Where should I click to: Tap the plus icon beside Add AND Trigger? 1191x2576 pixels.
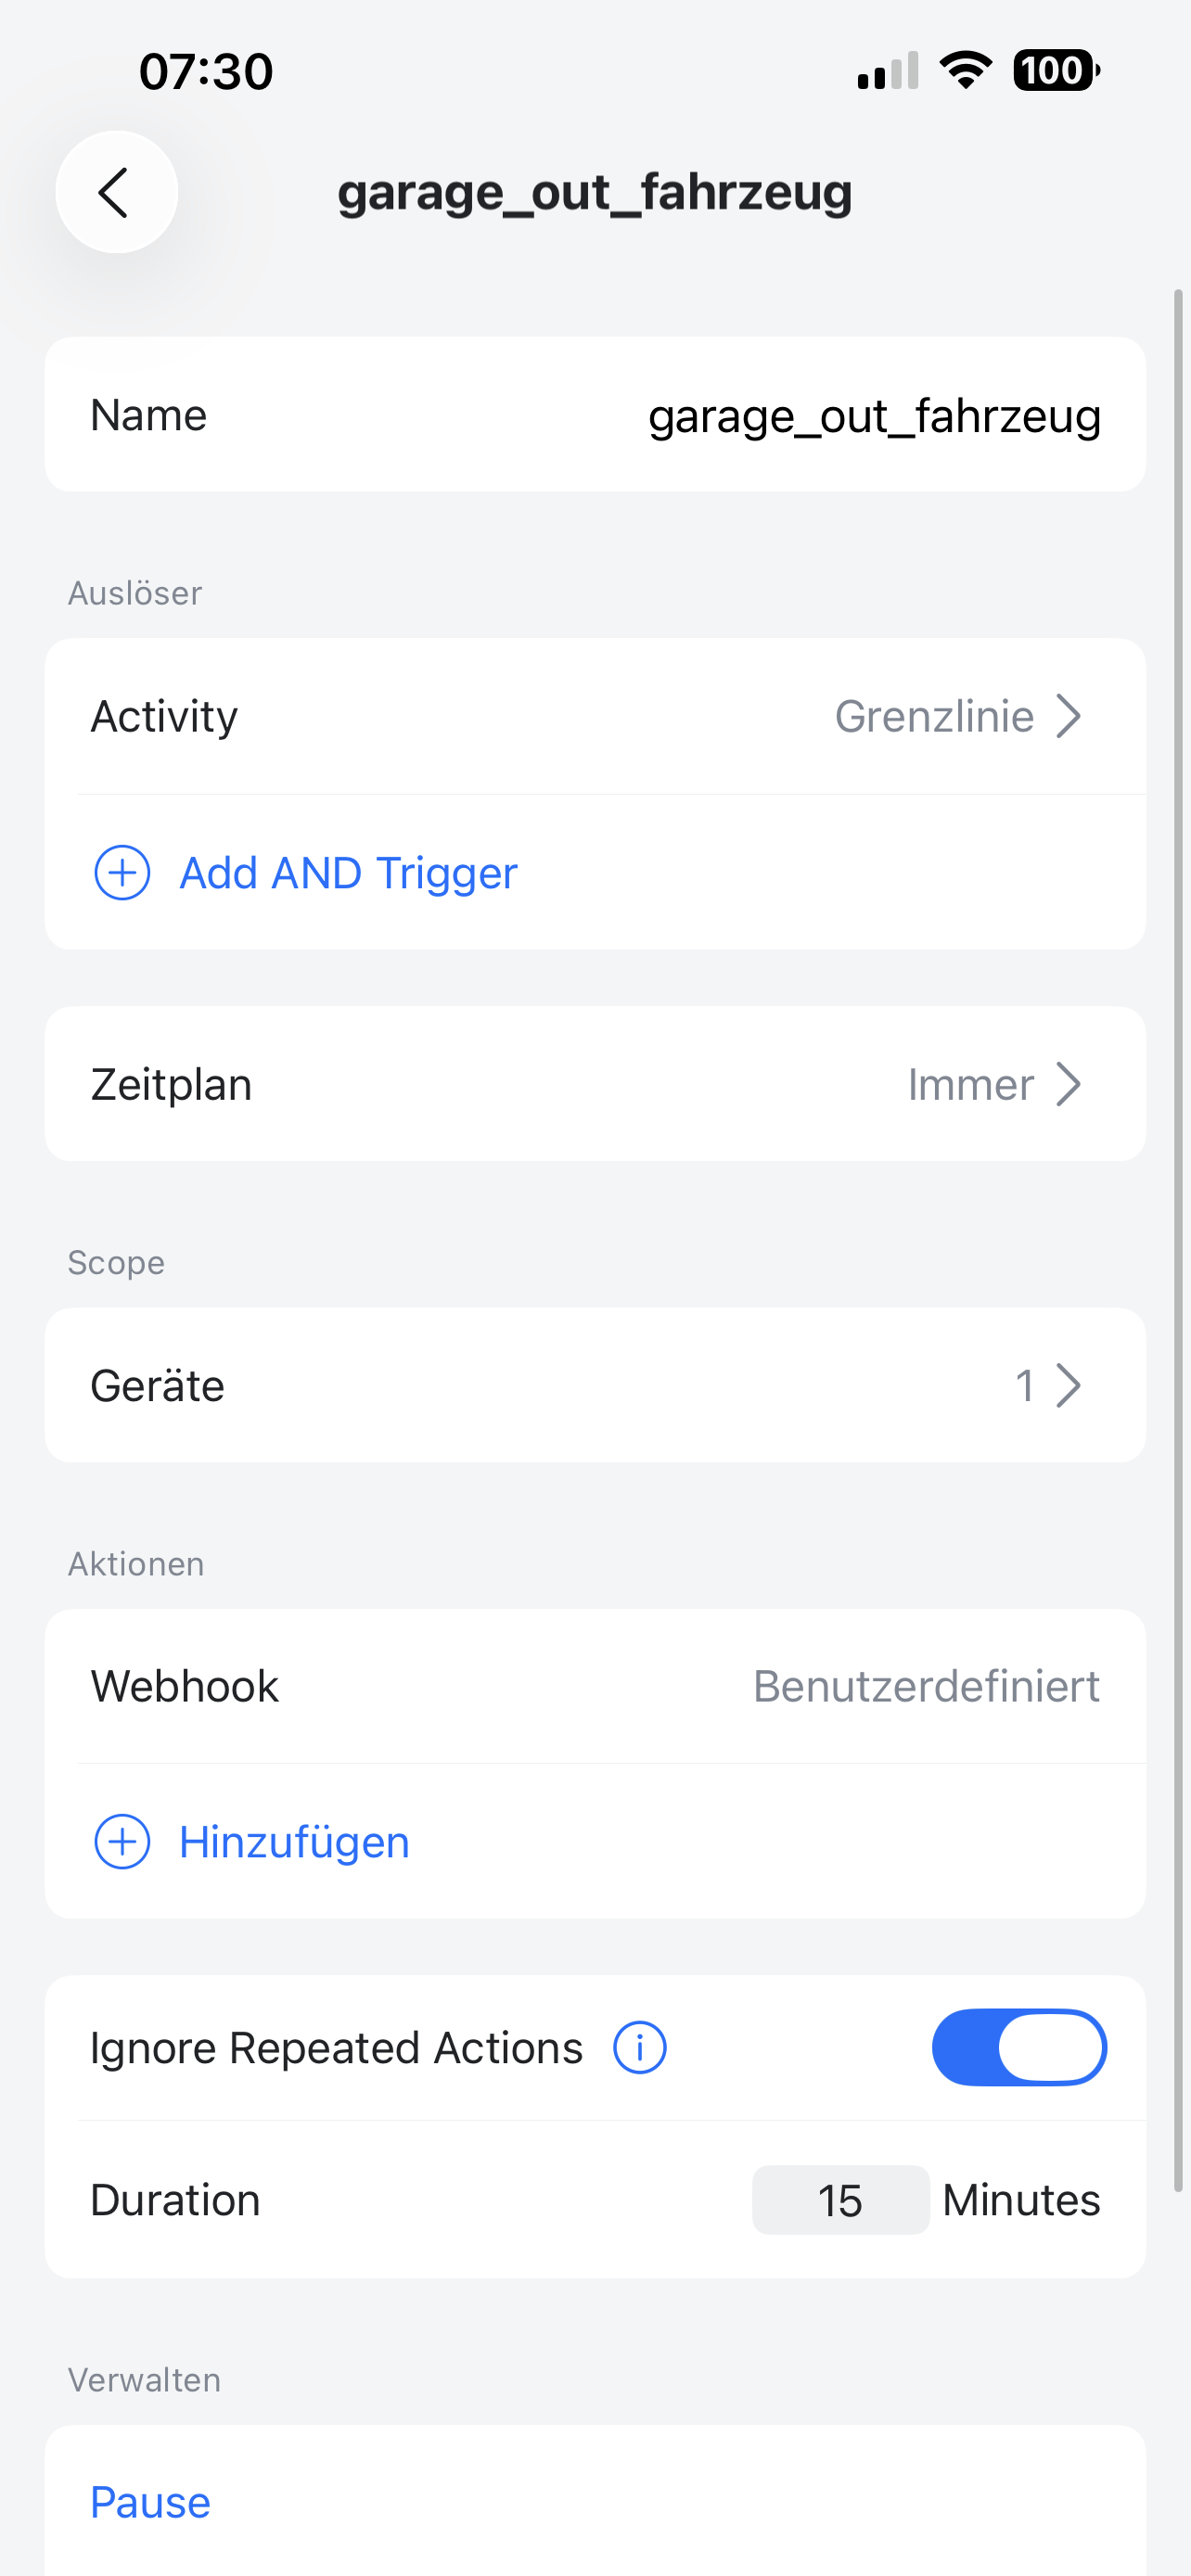[x=122, y=873]
